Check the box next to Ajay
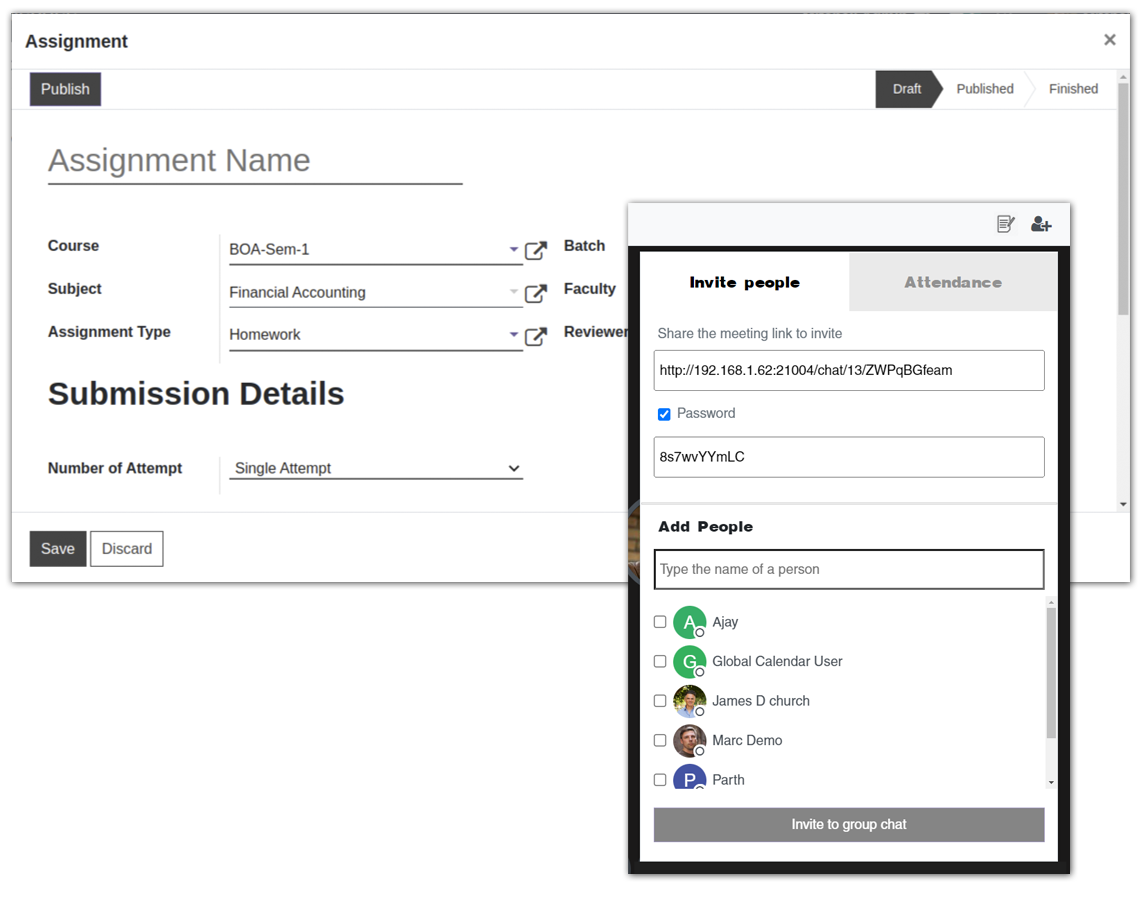Screen dimensions: 1140x900 [660, 621]
